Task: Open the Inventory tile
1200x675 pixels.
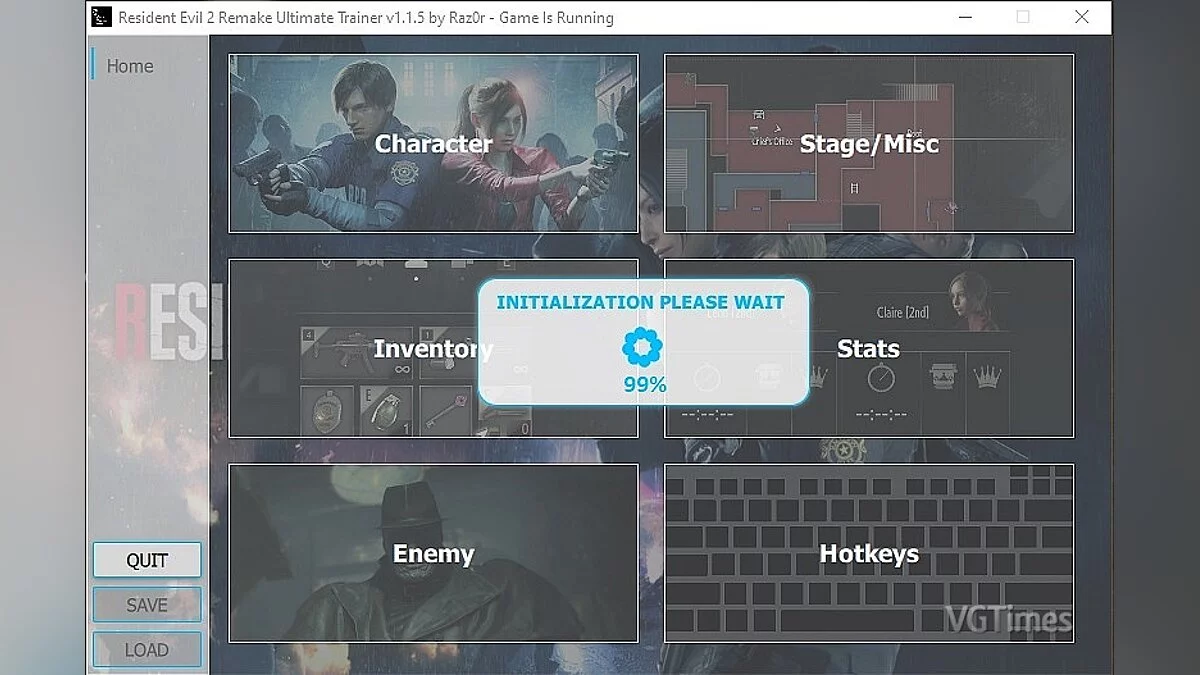Action: [x=433, y=348]
